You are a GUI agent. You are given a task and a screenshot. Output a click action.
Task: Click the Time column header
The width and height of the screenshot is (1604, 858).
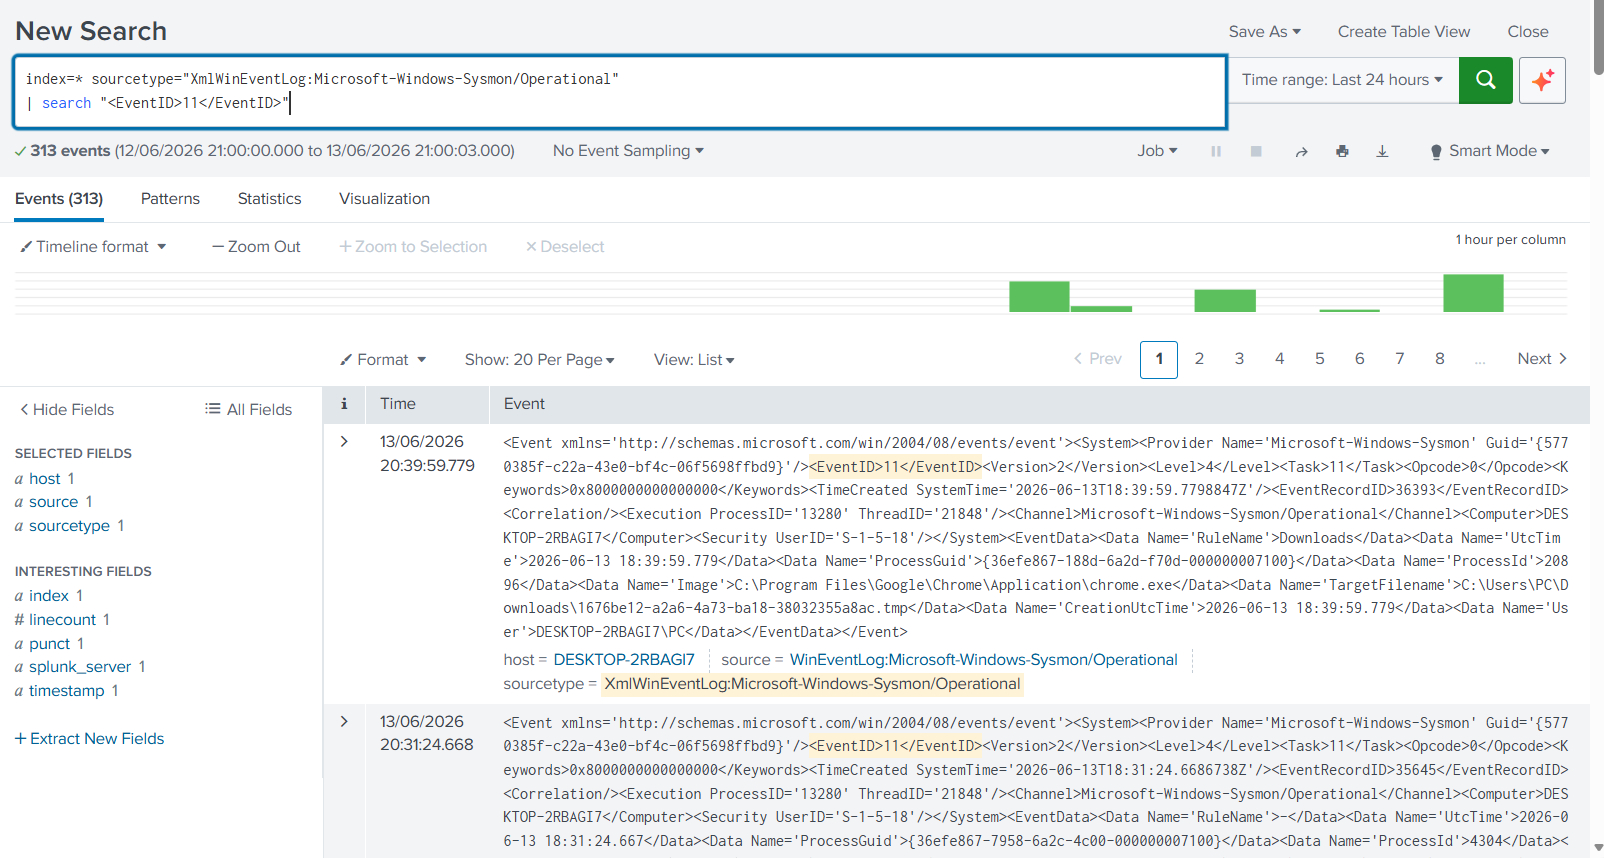pyautogui.click(x=398, y=404)
